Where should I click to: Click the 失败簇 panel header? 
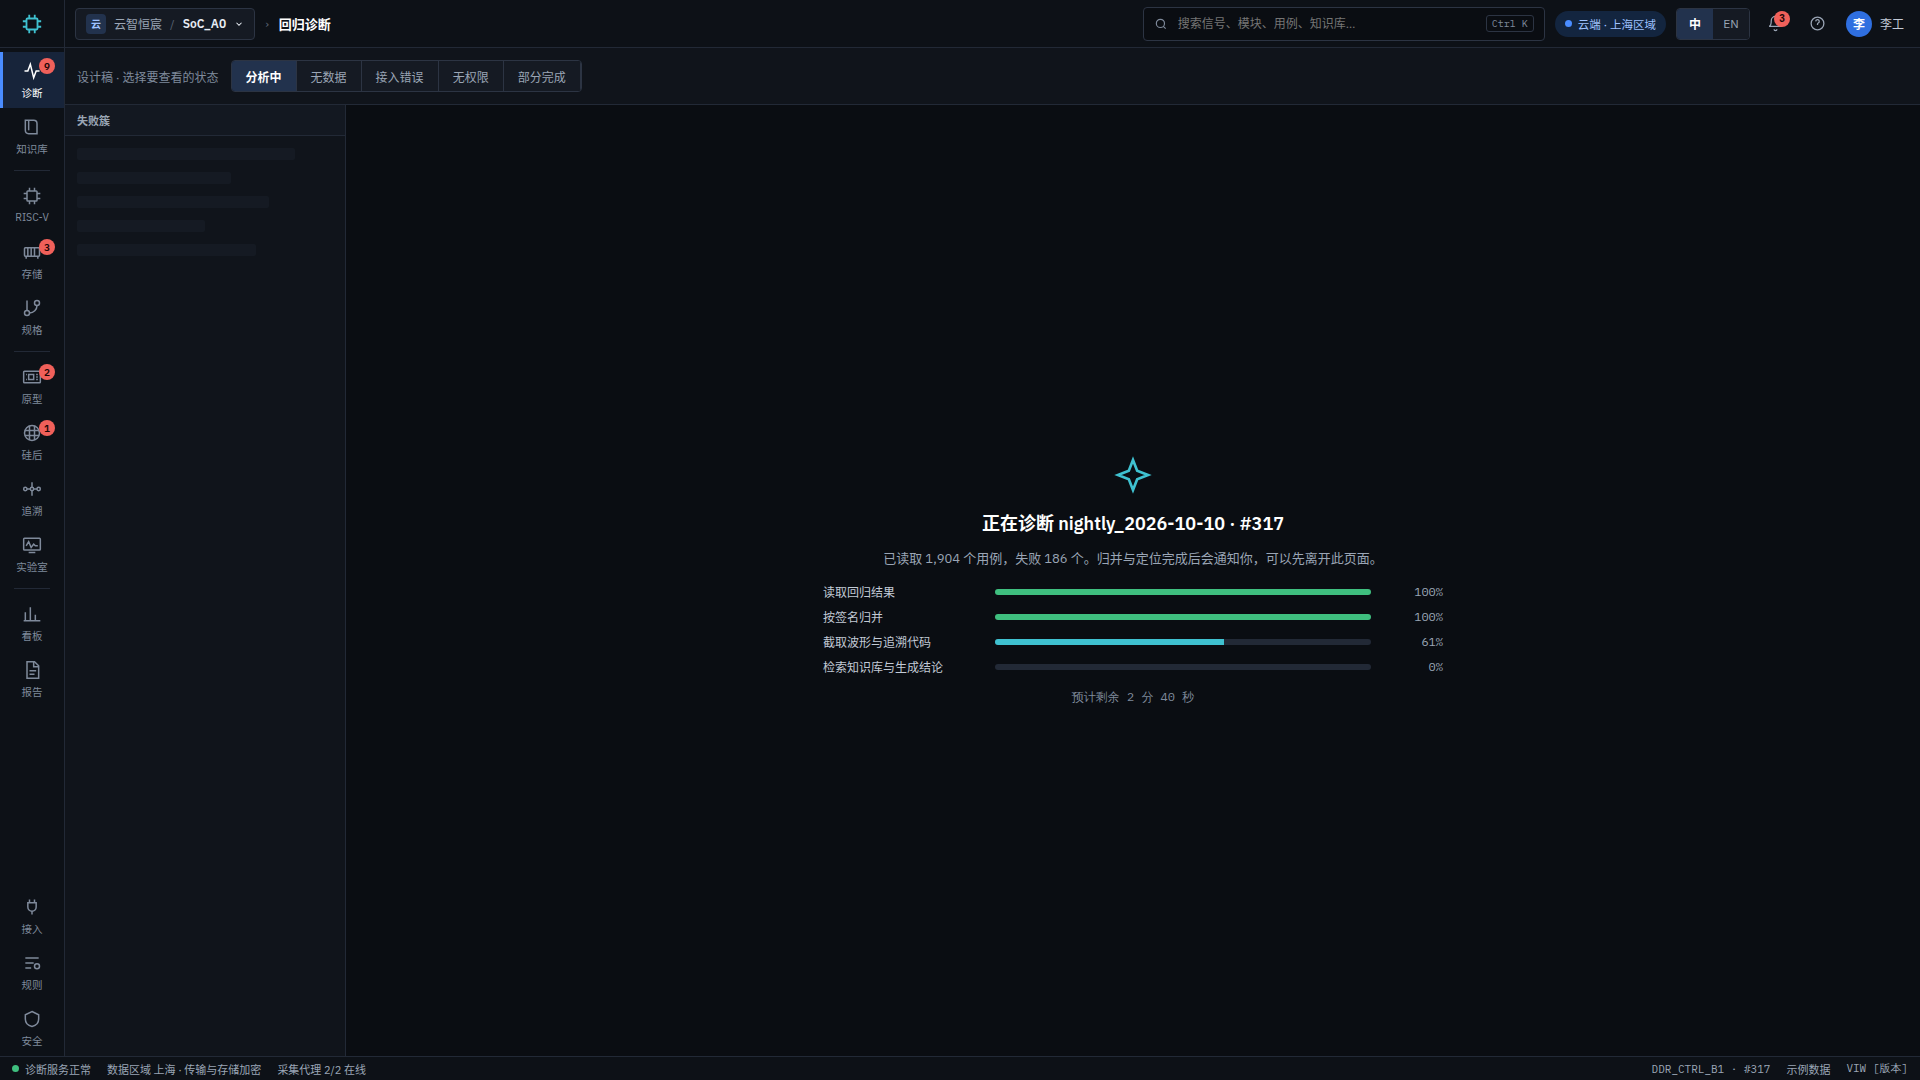coord(205,121)
